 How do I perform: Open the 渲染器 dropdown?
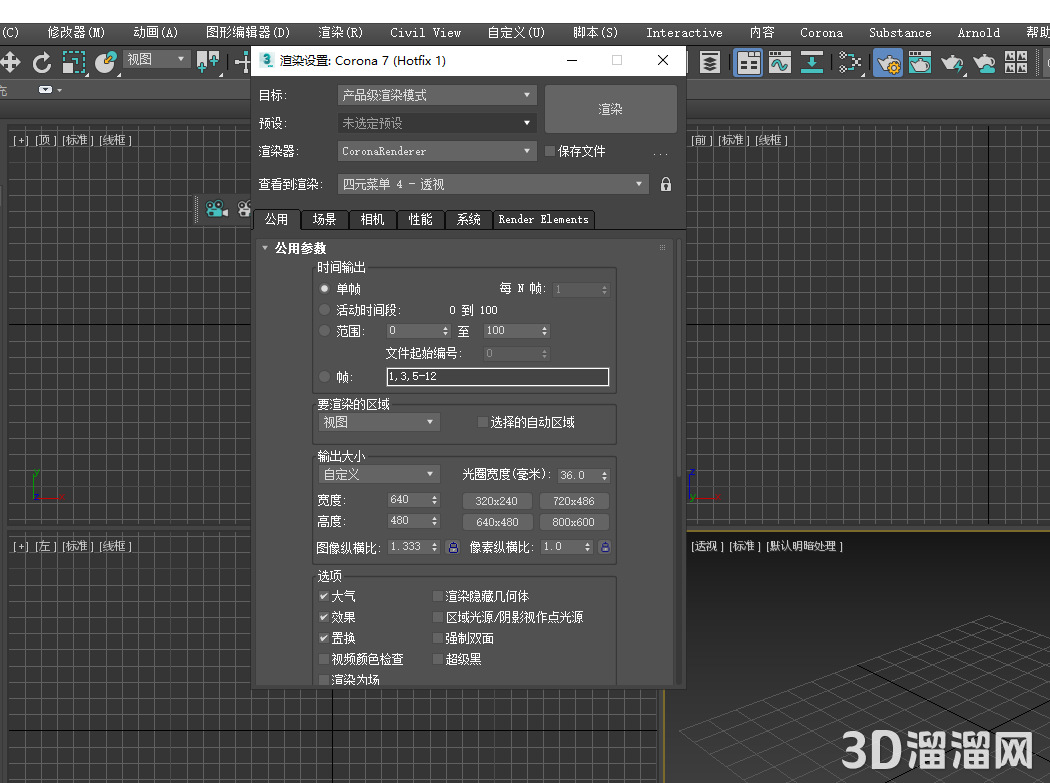[x=436, y=151]
